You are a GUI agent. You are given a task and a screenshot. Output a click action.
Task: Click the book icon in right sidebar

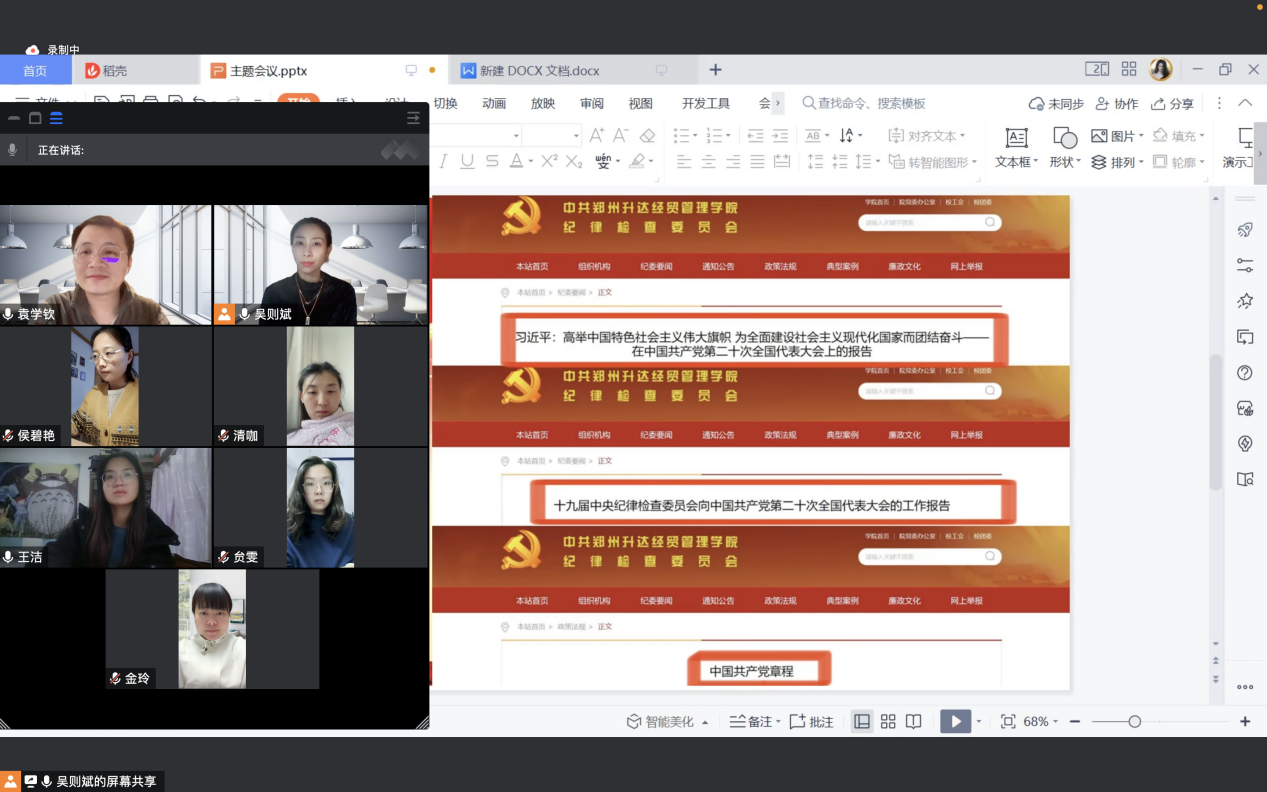[1245, 479]
